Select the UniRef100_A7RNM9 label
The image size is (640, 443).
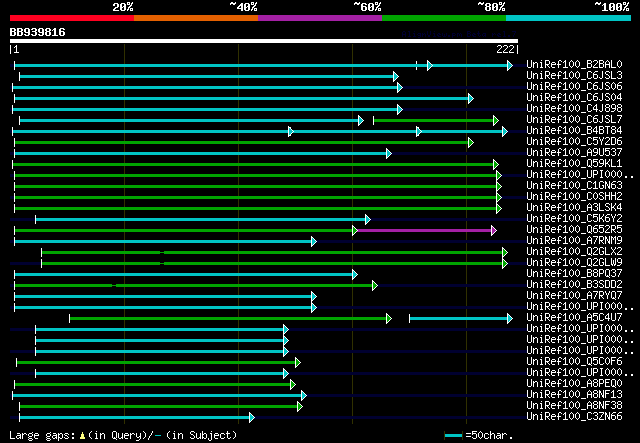(x=574, y=241)
